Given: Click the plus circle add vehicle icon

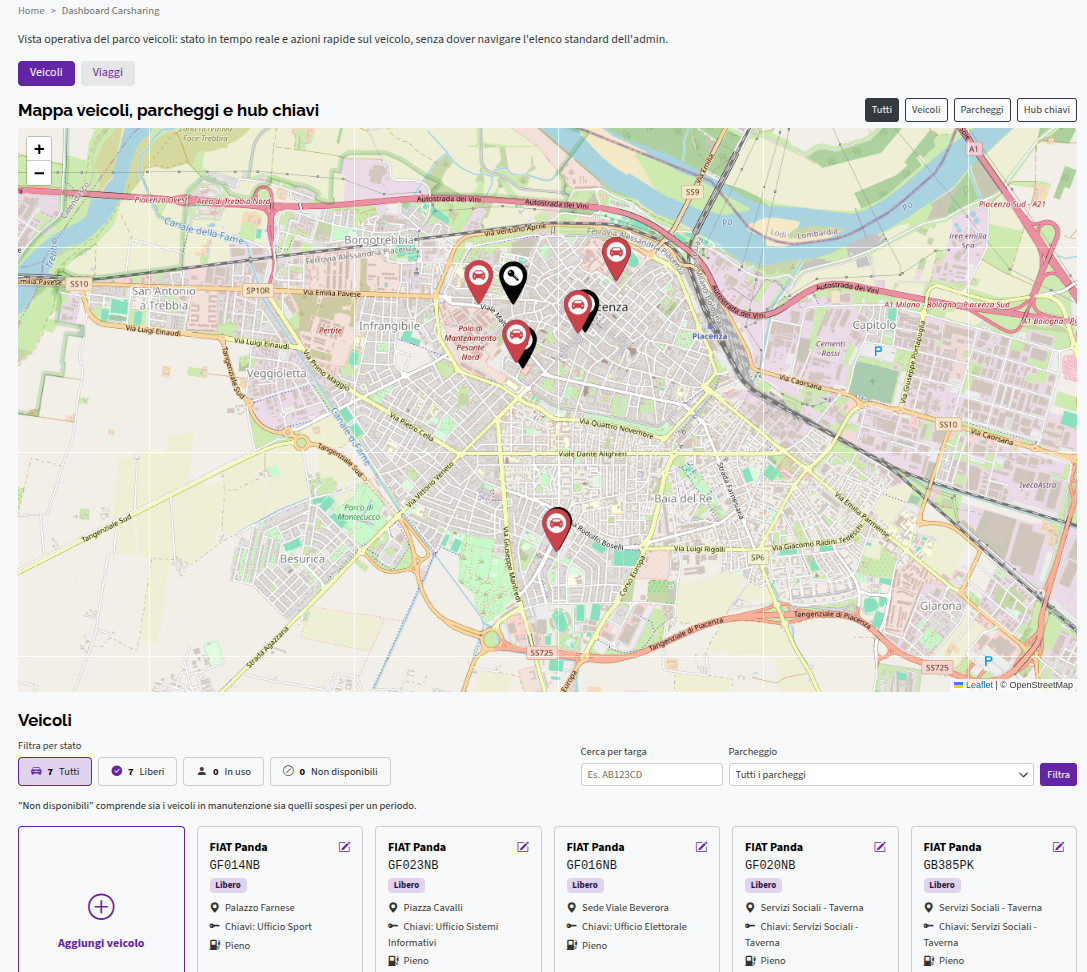Looking at the screenshot, I should (101, 907).
